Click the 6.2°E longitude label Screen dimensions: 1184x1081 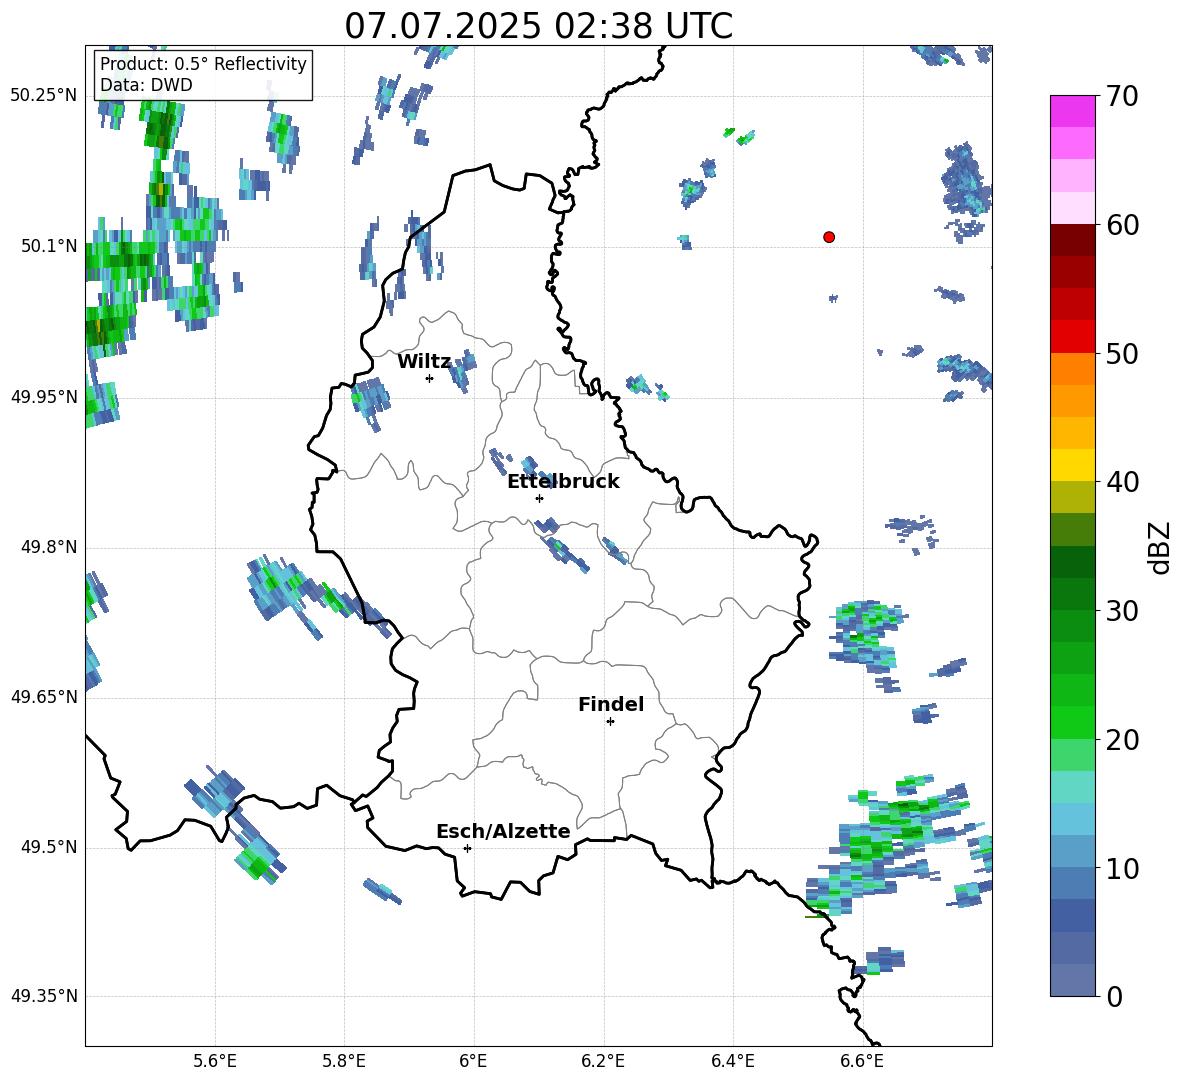pyautogui.click(x=603, y=1062)
